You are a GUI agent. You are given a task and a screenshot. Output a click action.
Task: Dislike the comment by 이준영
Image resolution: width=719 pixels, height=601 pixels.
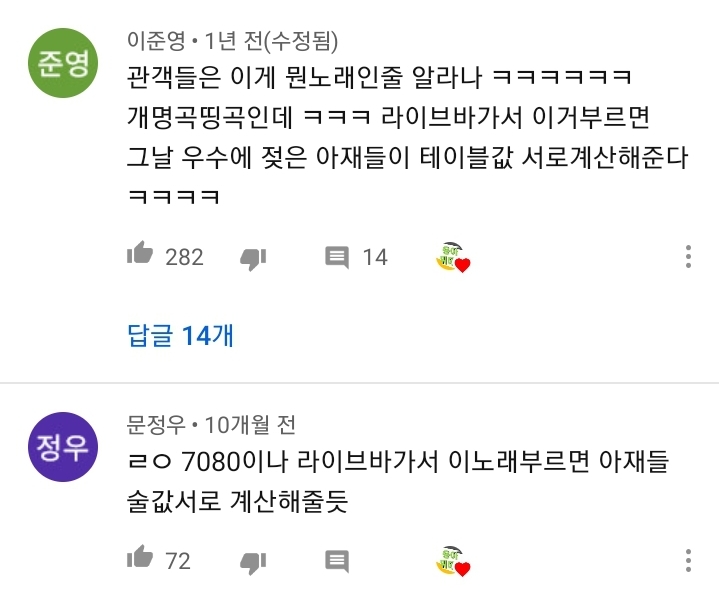point(253,259)
